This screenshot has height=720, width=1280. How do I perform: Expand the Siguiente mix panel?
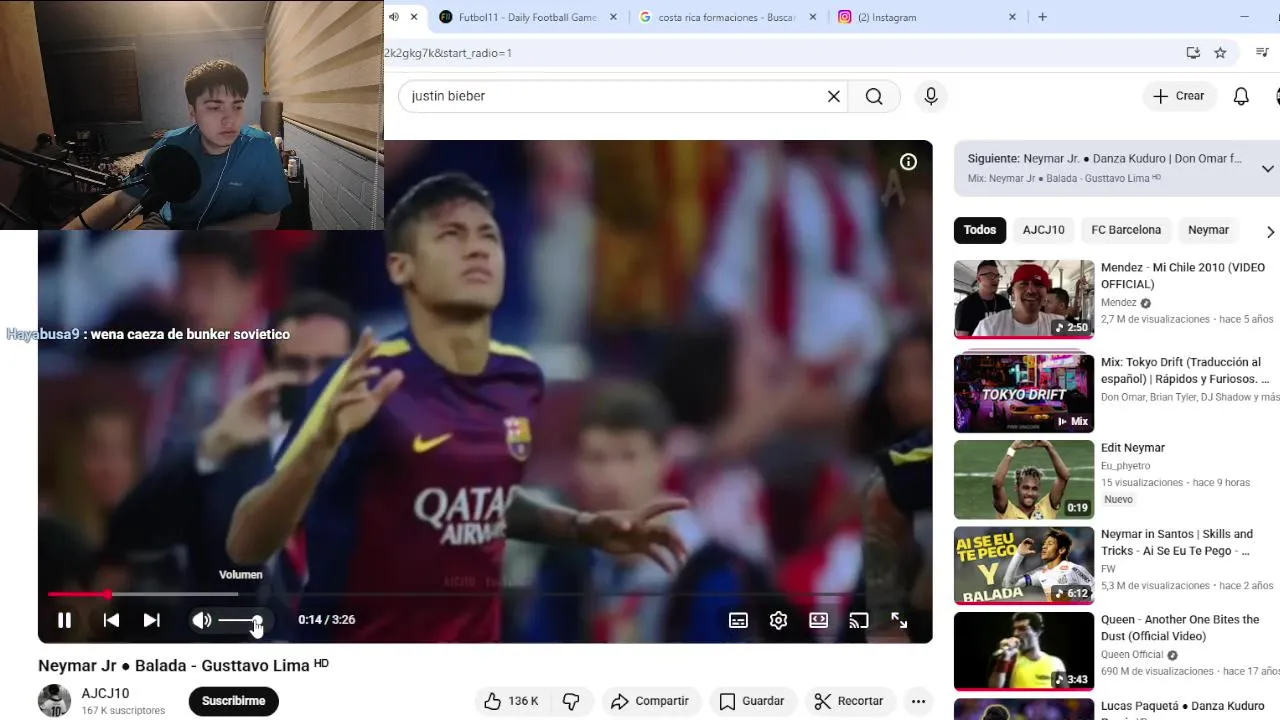[1267, 168]
